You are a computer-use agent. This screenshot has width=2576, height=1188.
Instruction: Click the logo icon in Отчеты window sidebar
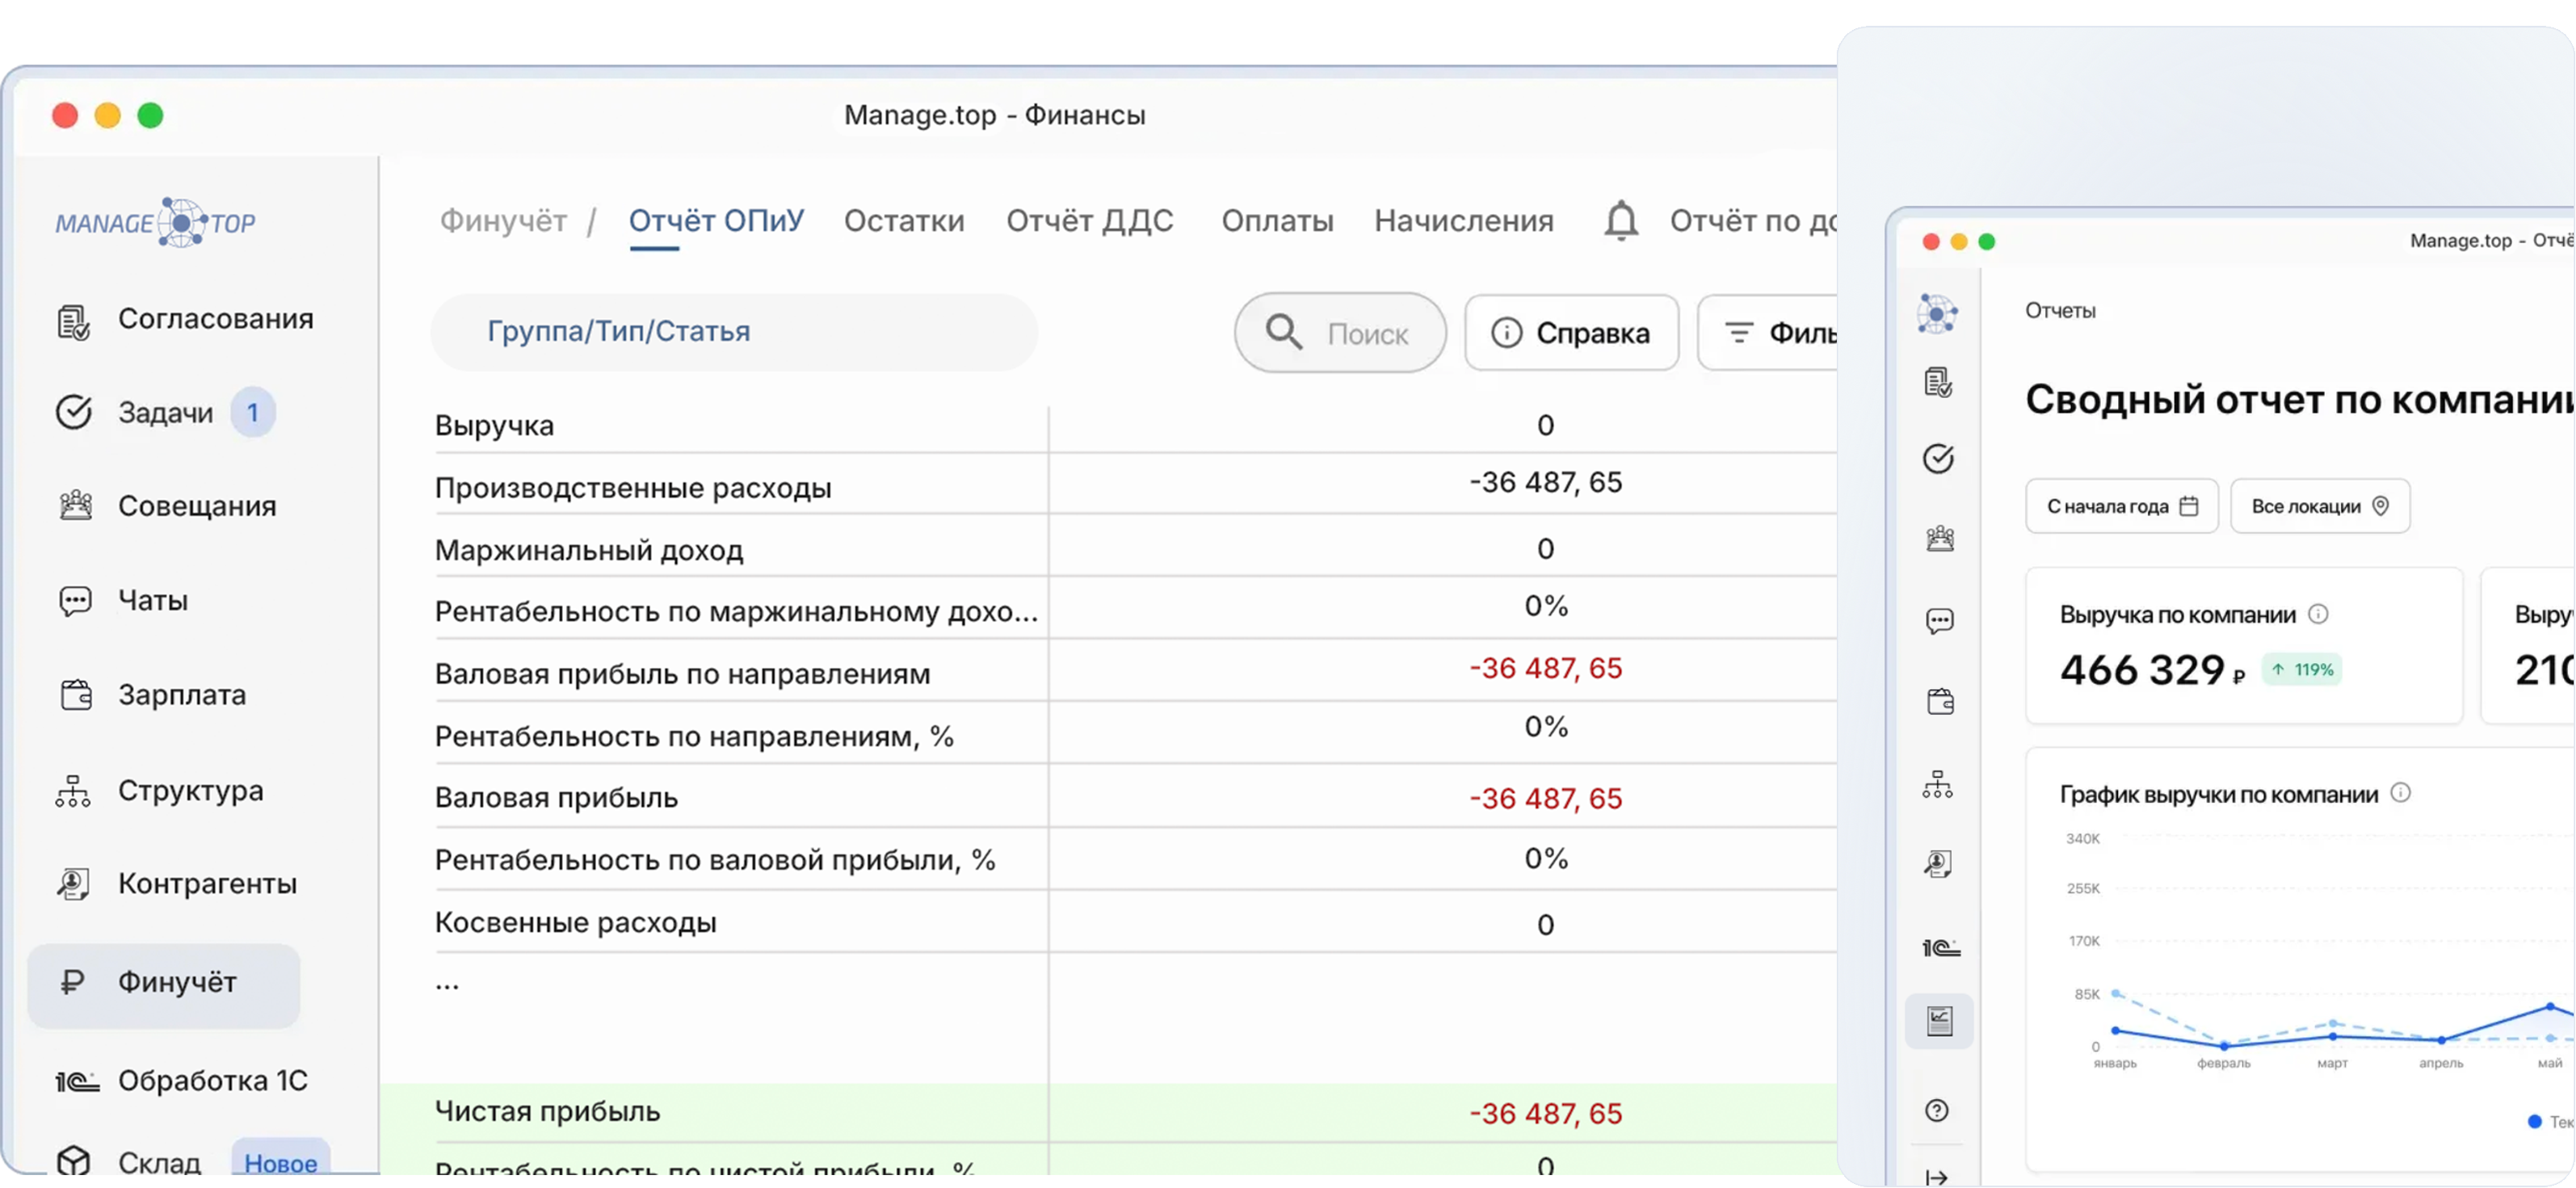click(1937, 314)
